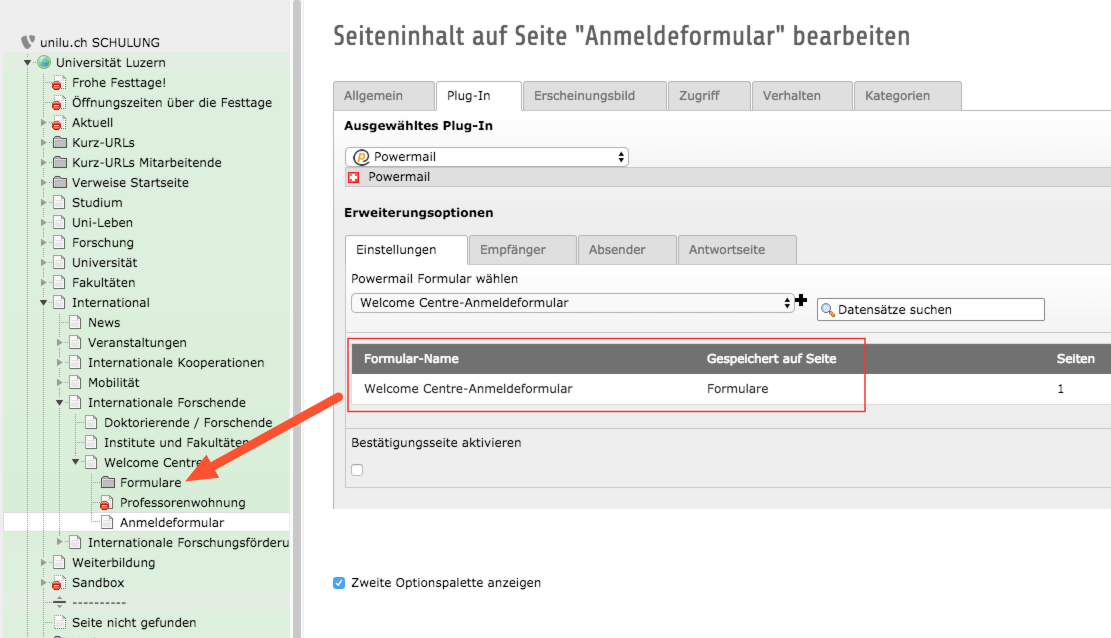This screenshot has height=638, width=1111.
Task: Collapse the Welcome Centre tree node
Action: (75, 462)
